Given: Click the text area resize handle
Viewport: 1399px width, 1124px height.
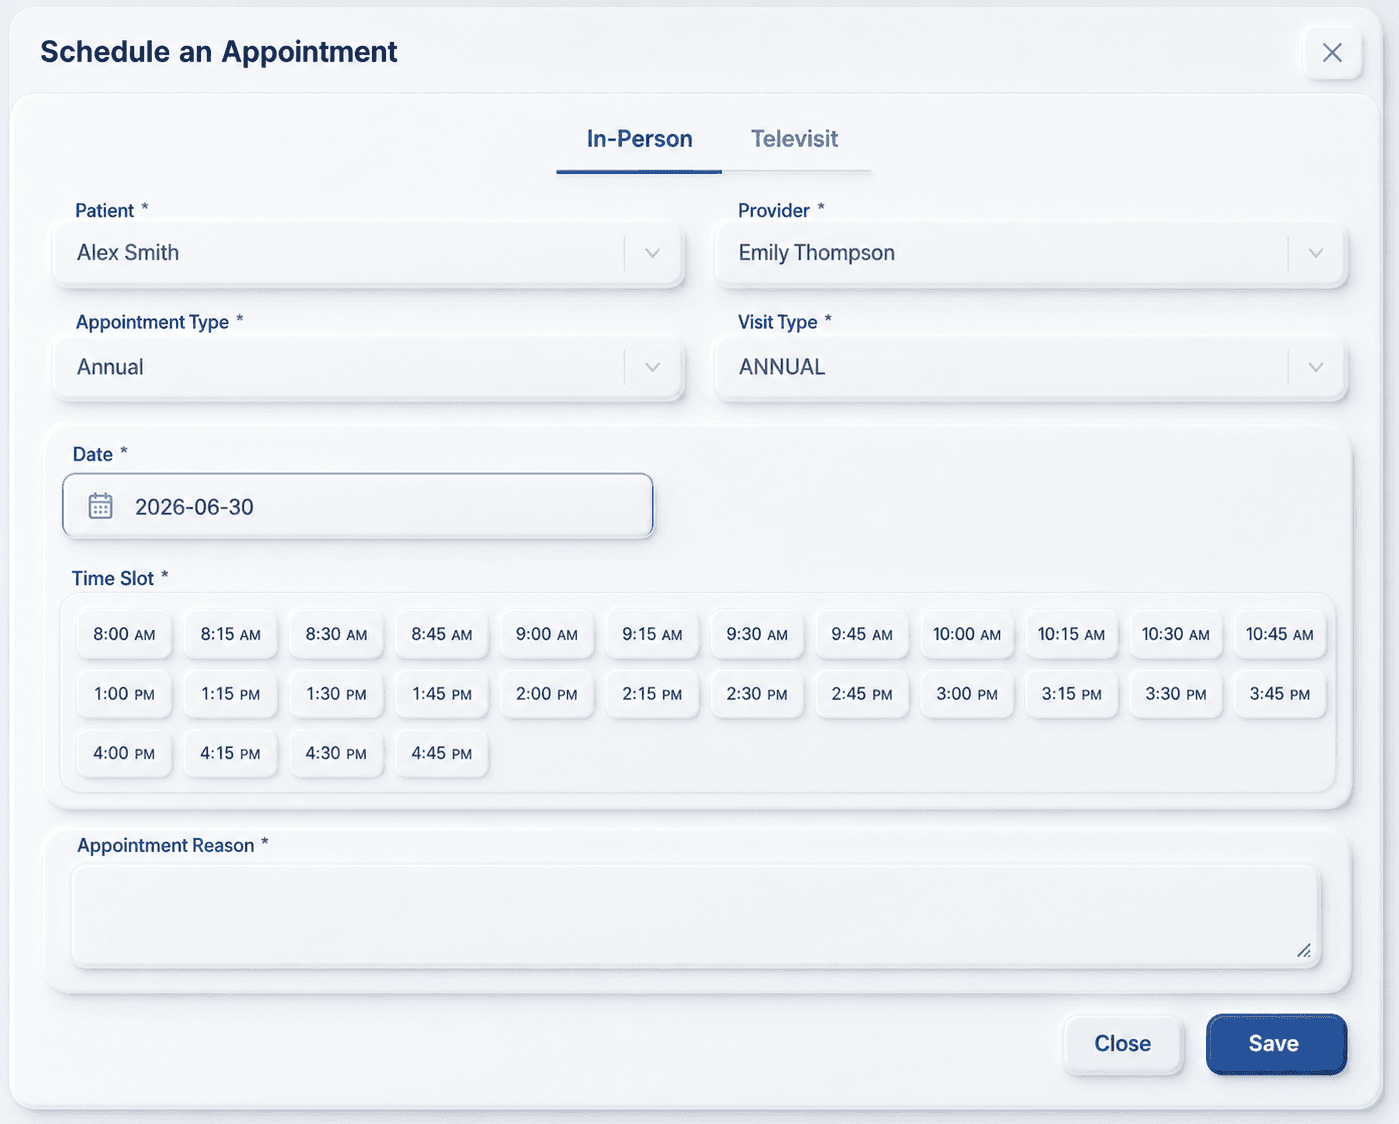Looking at the screenshot, I should pos(1304,950).
